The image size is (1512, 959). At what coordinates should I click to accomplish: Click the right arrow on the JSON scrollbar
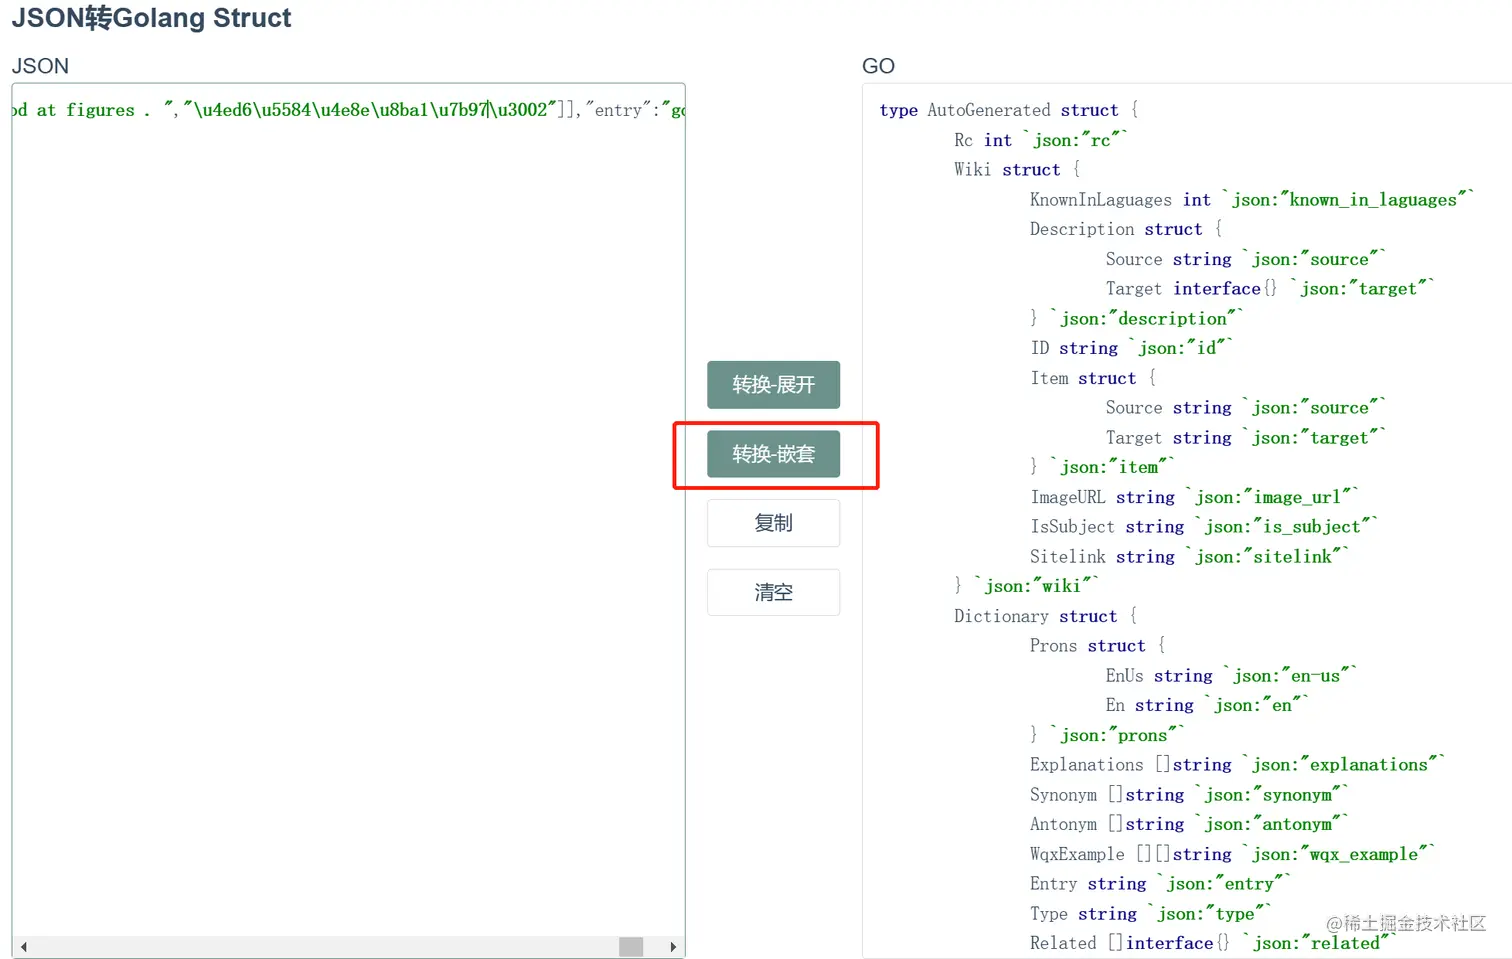coord(673,946)
